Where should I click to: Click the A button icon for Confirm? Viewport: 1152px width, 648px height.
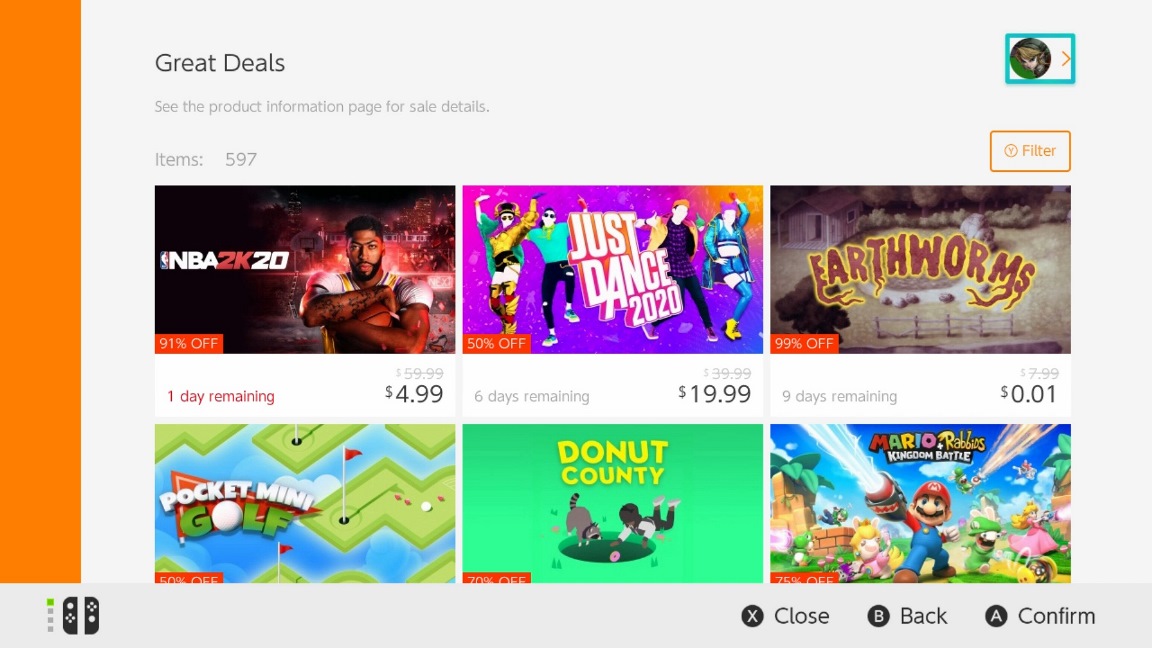tap(996, 616)
